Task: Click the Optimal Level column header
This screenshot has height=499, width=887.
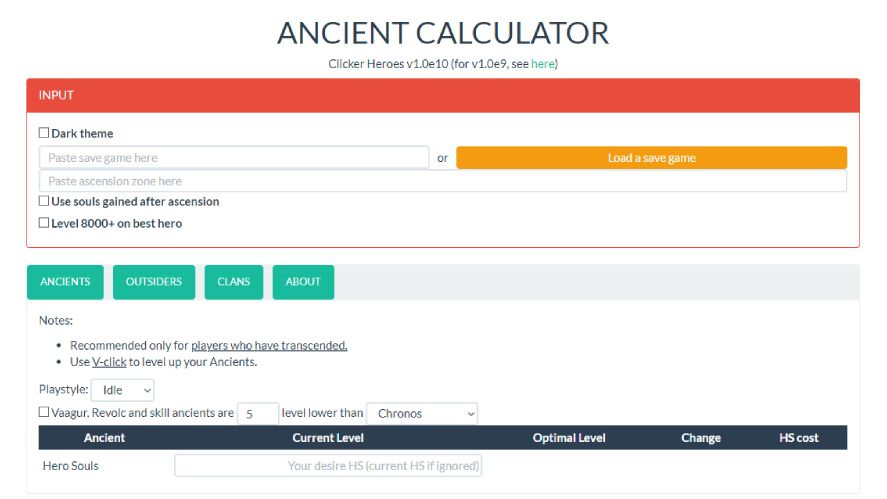Action: pos(569,438)
